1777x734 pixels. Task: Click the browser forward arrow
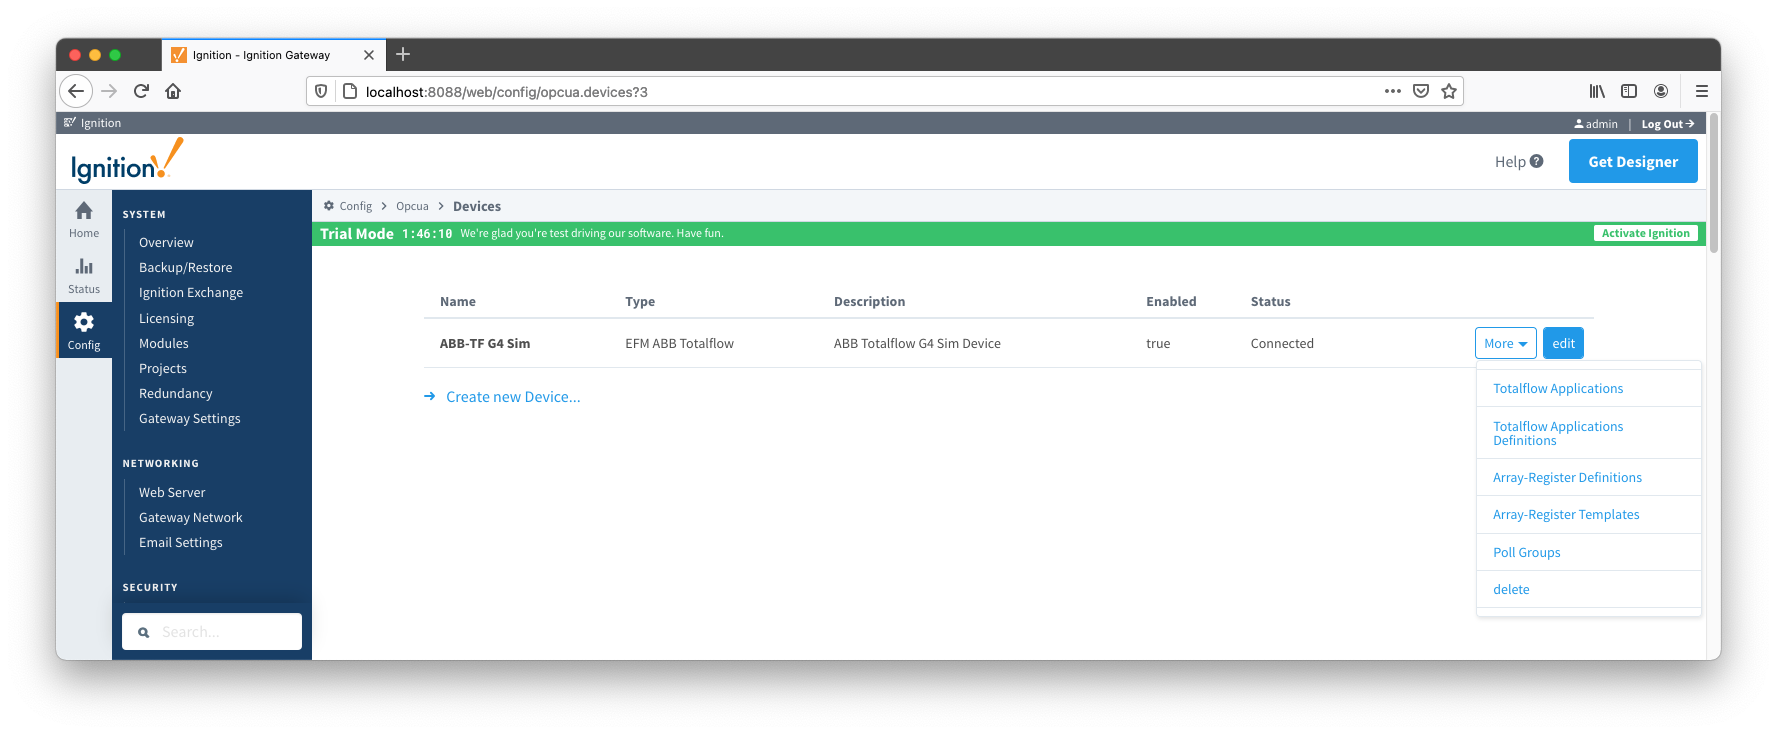(x=109, y=91)
